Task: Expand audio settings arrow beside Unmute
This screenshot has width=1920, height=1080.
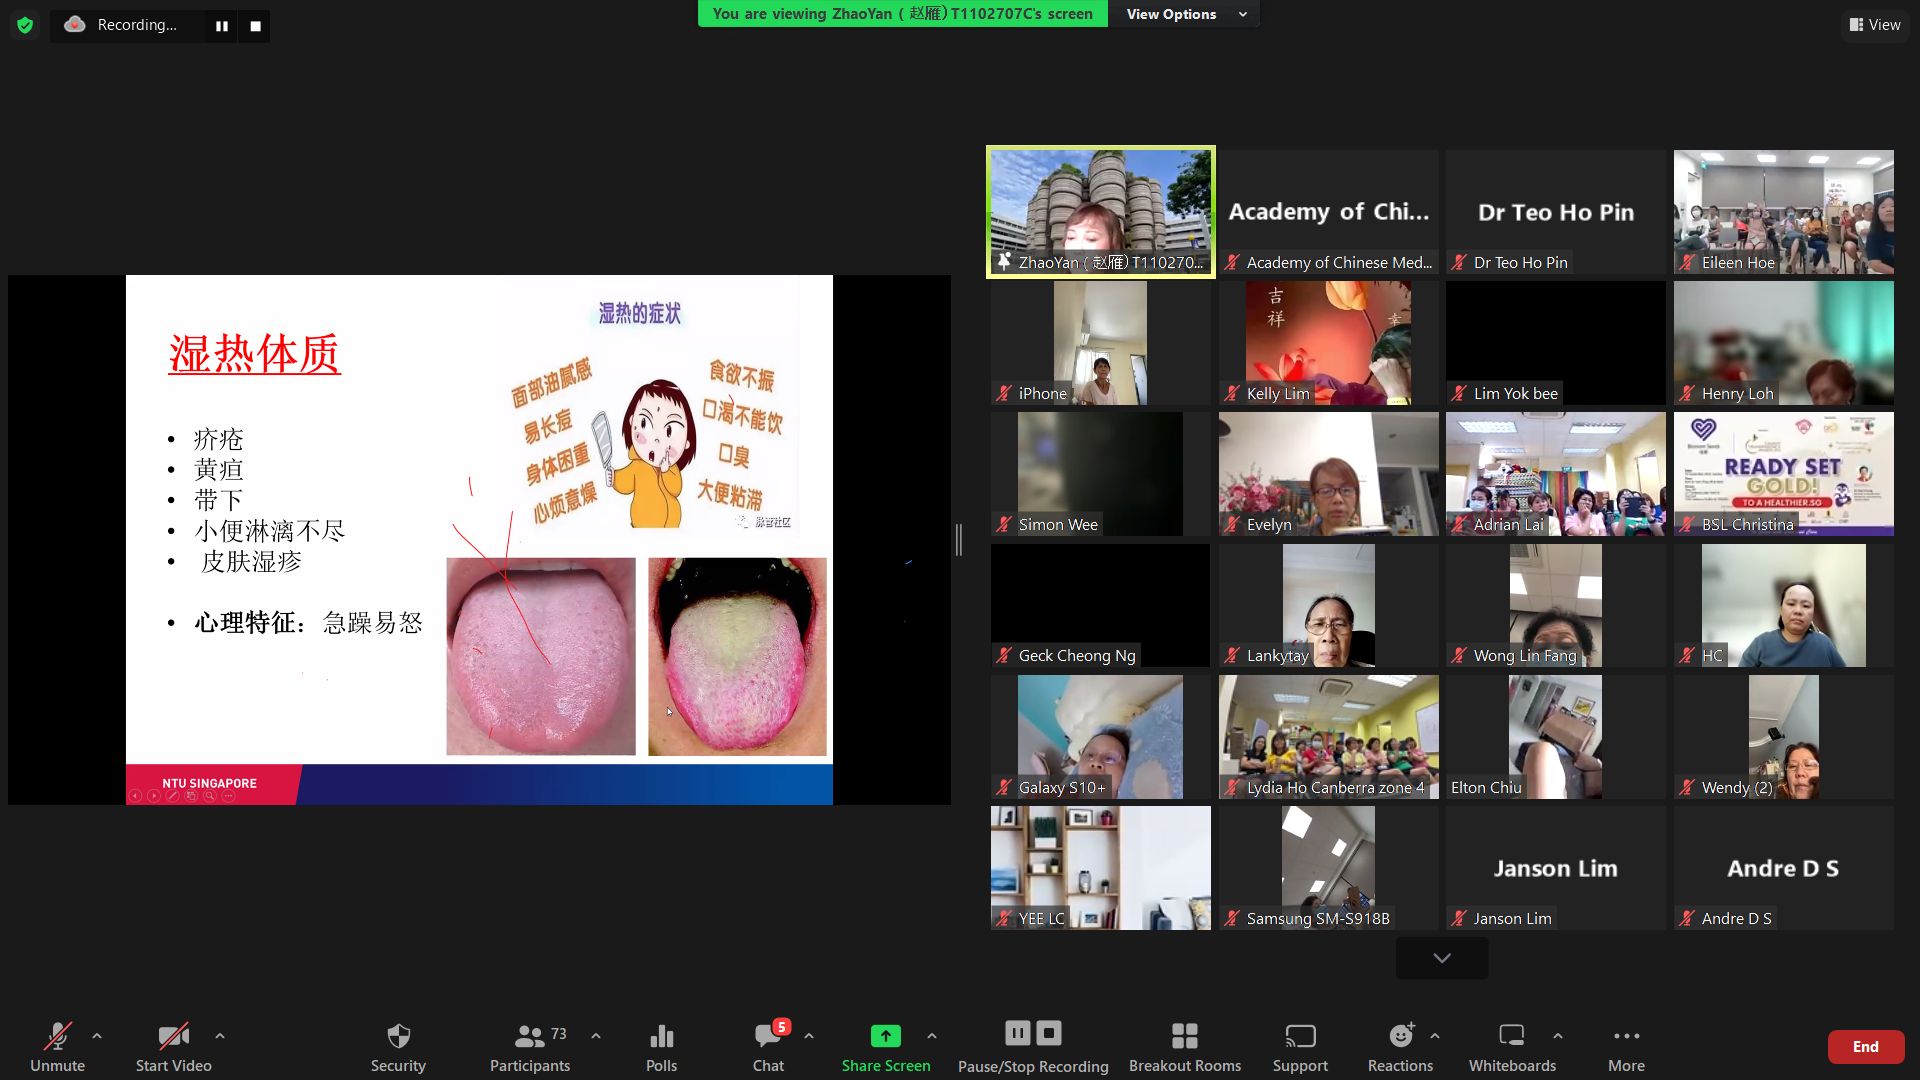Action: coord(97,1036)
